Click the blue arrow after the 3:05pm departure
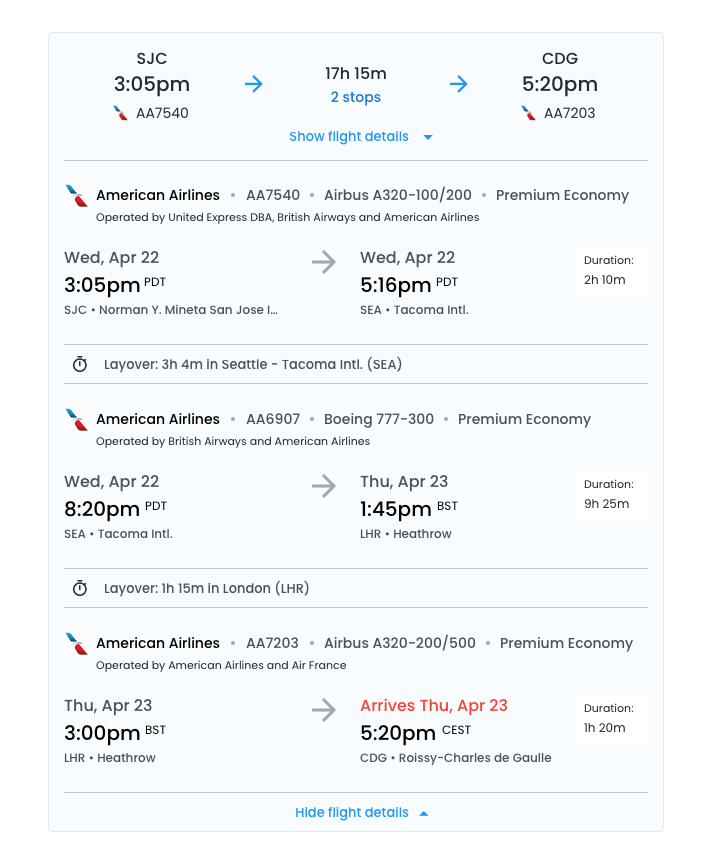This screenshot has height=864, width=712. (x=254, y=84)
